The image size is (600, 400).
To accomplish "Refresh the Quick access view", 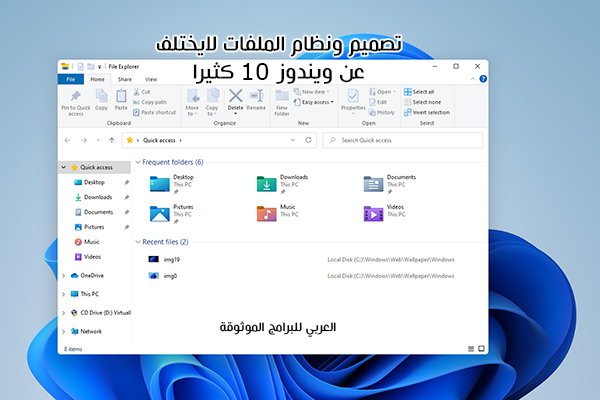I will [308, 140].
